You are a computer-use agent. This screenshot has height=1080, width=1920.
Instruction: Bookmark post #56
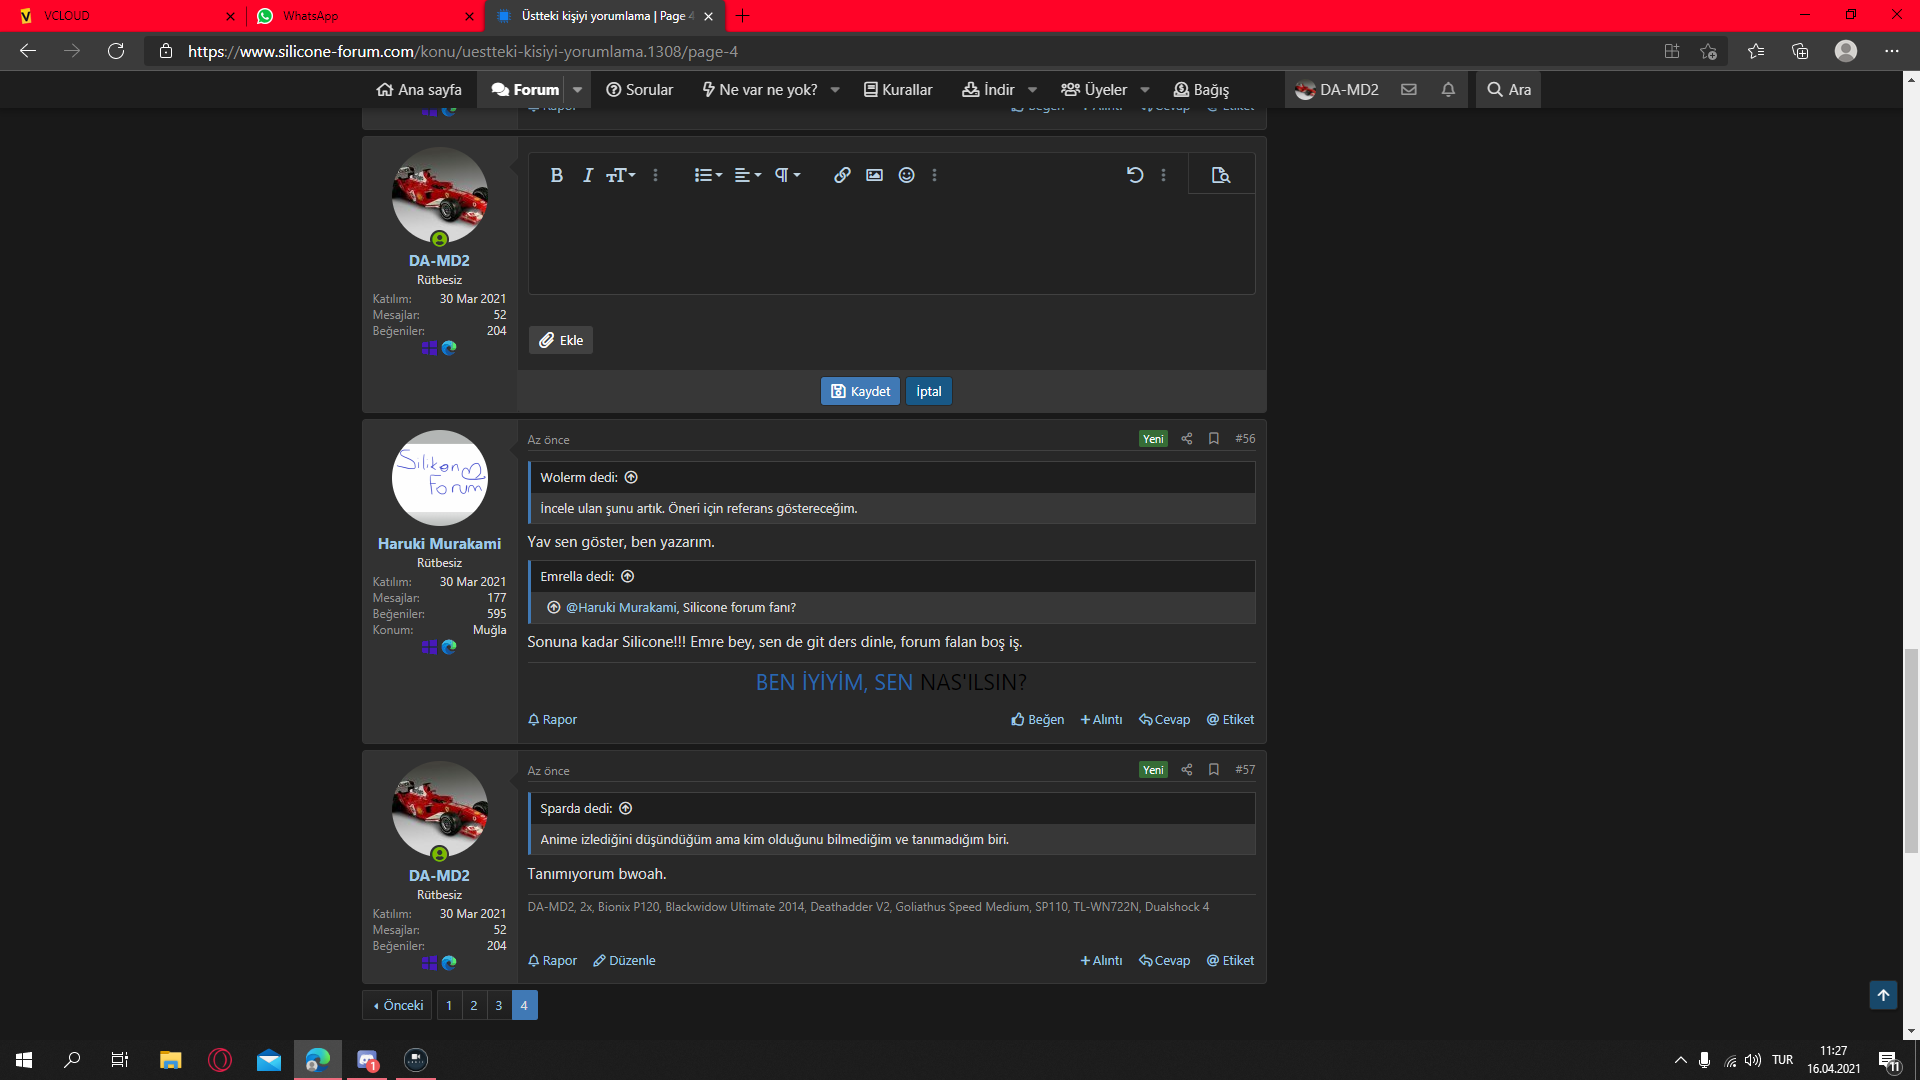tap(1214, 438)
